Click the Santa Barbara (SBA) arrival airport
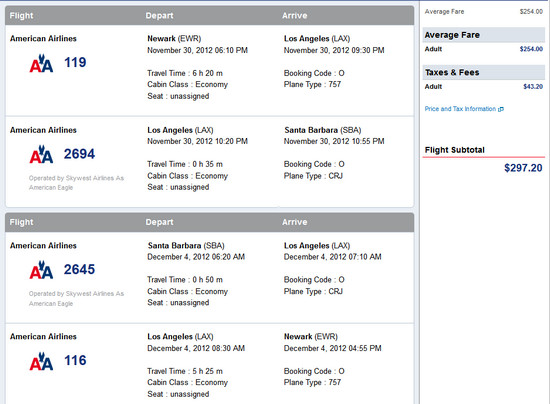This screenshot has width=550, height=404. (323, 130)
